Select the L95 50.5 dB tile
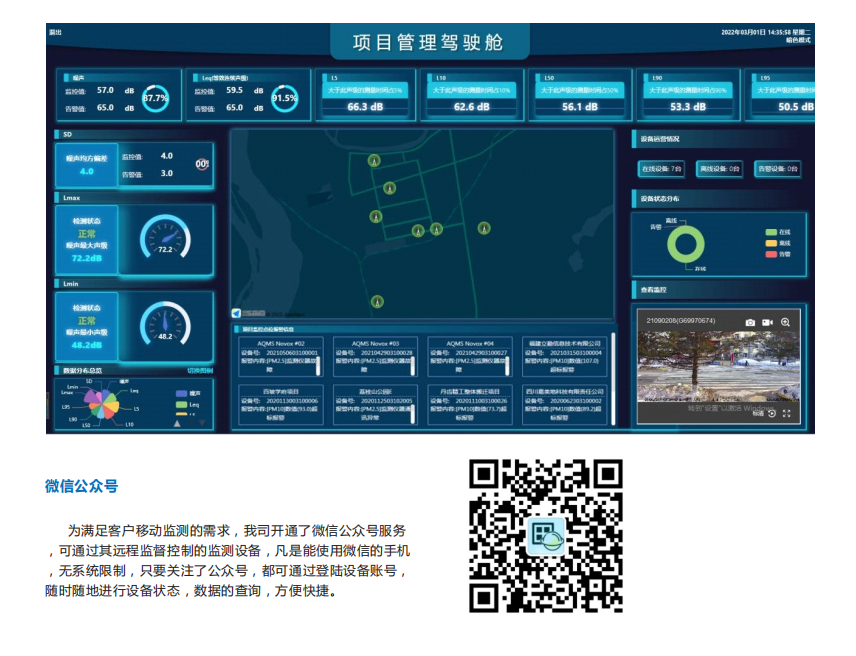This screenshot has width=856, height=656. click(781, 95)
